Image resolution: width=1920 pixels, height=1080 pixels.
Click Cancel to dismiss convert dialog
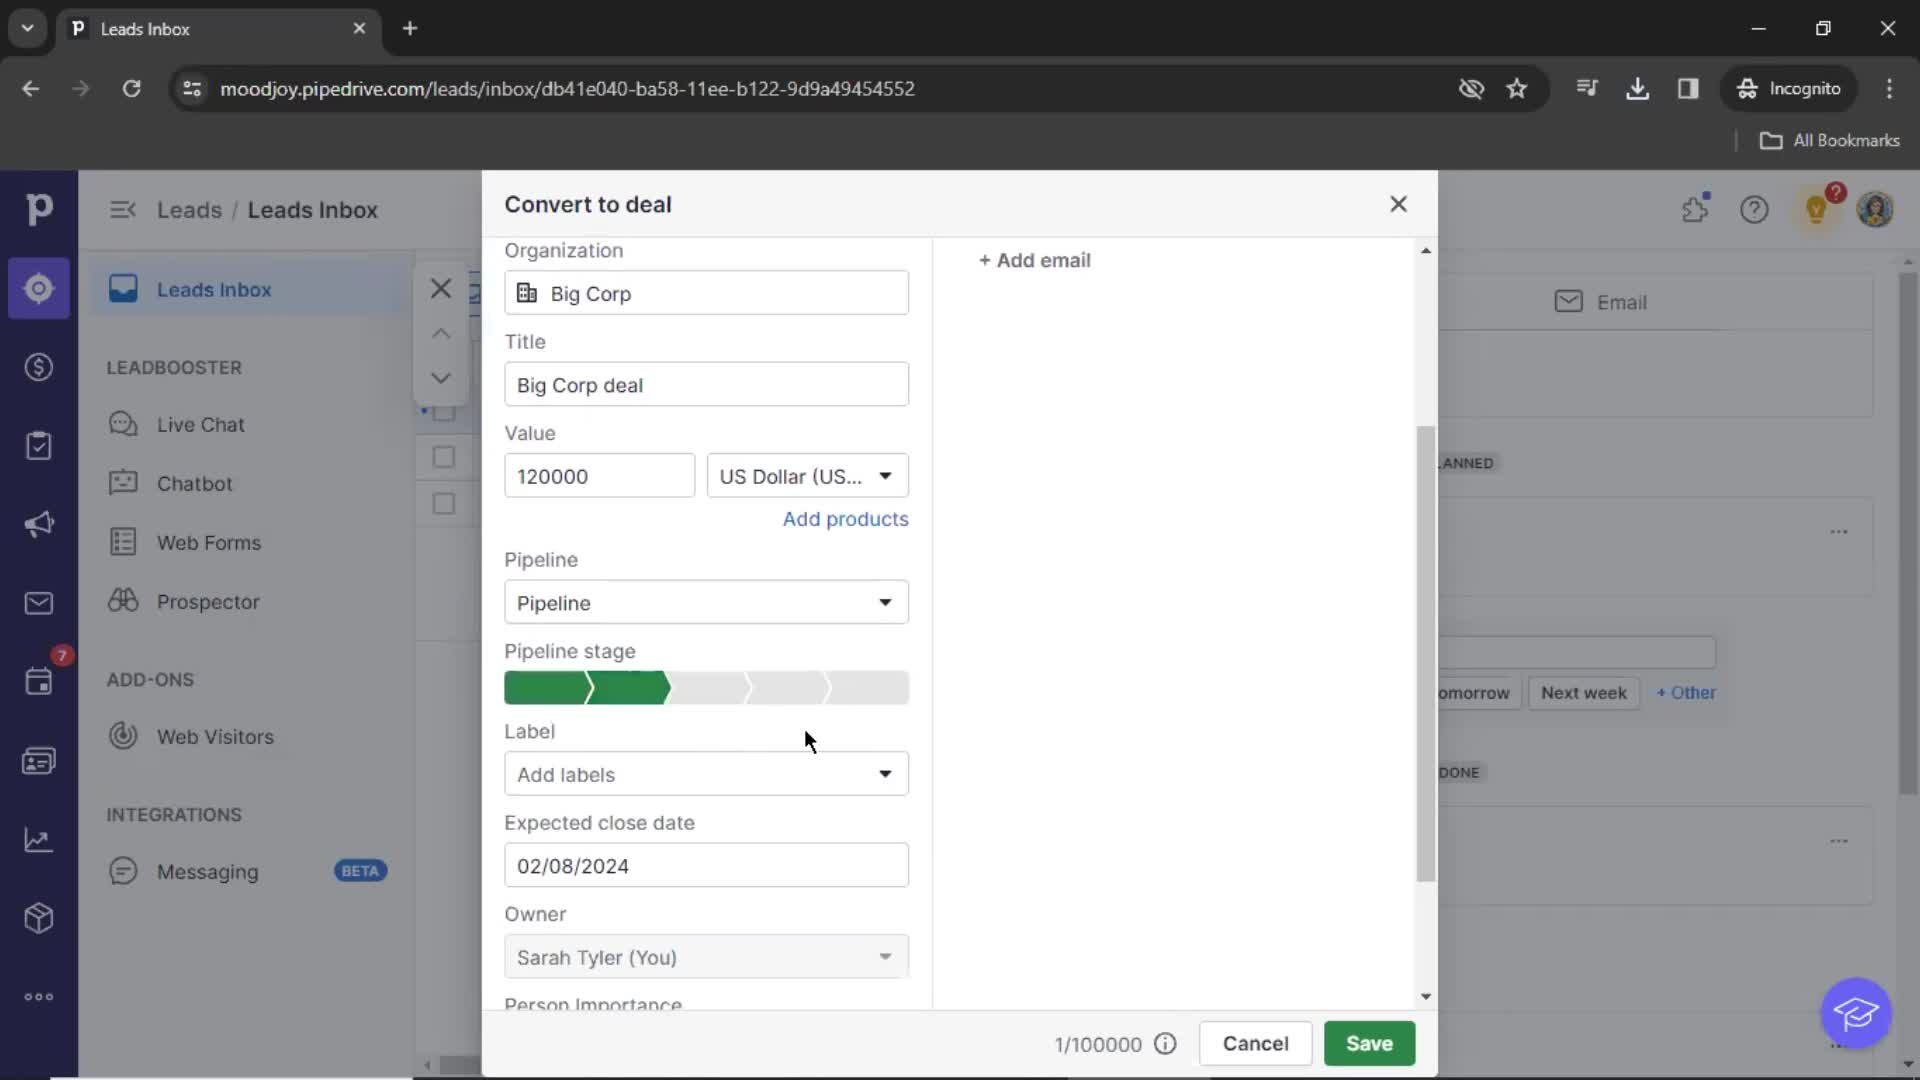(x=1254, y=1043)
